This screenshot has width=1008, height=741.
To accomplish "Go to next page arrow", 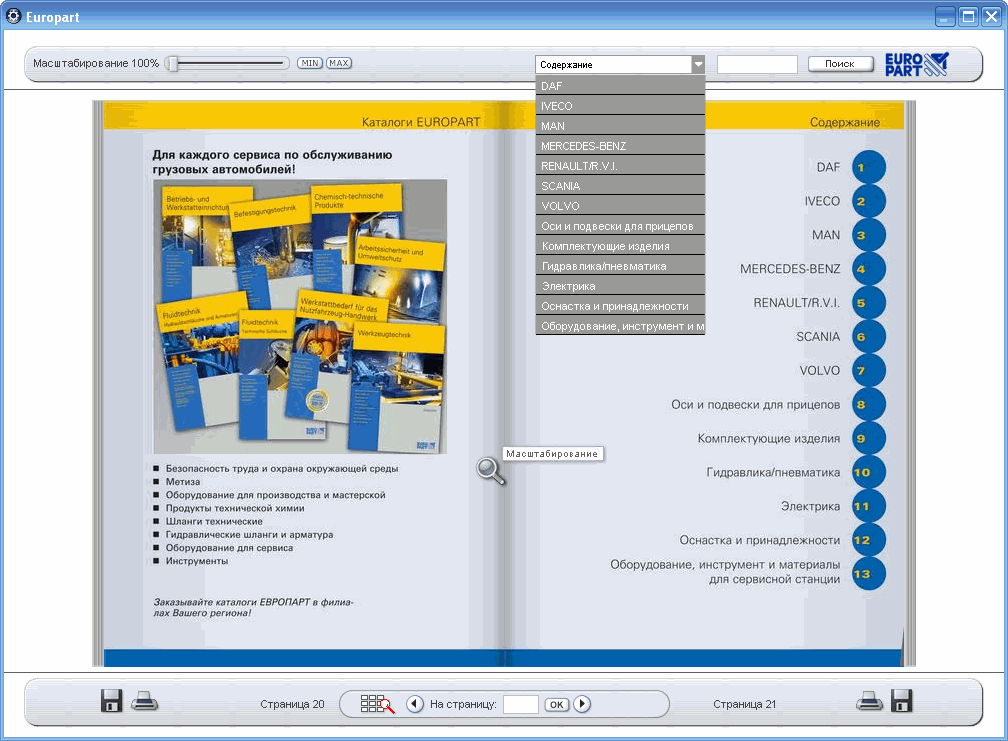I will pos(582,704).
